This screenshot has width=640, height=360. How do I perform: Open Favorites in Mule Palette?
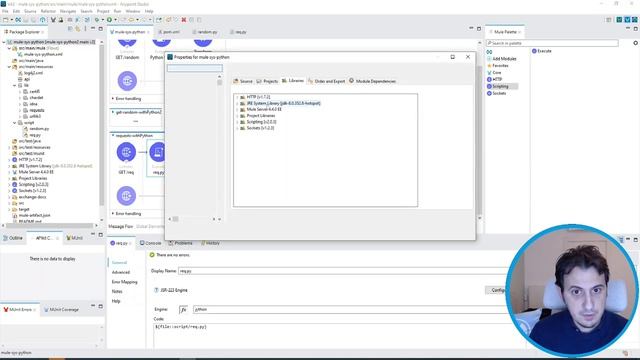(500, 66)
